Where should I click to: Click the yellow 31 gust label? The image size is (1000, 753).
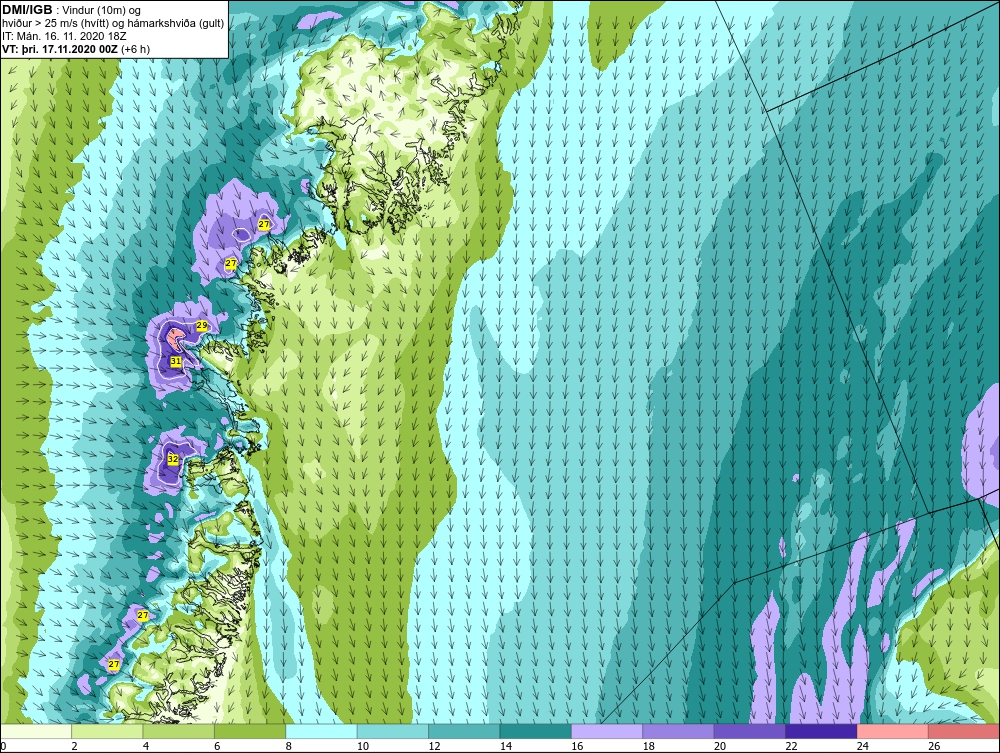(x=175, y=361)
